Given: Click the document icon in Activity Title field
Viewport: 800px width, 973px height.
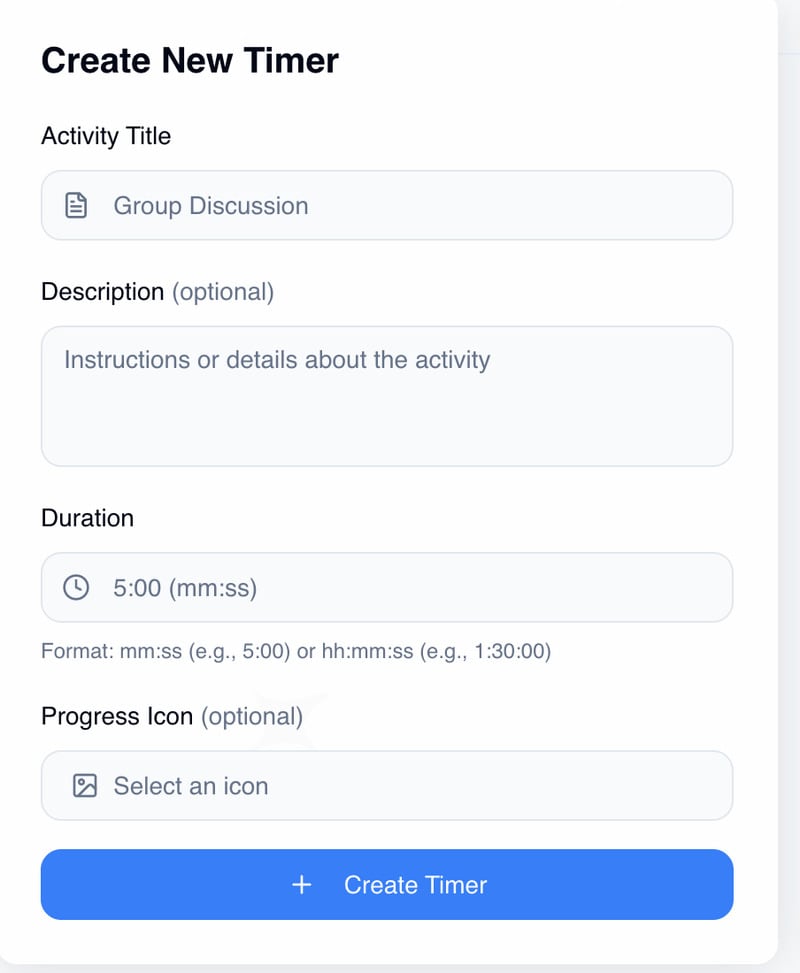Looking at the screenshot, I should coord(76,206).
